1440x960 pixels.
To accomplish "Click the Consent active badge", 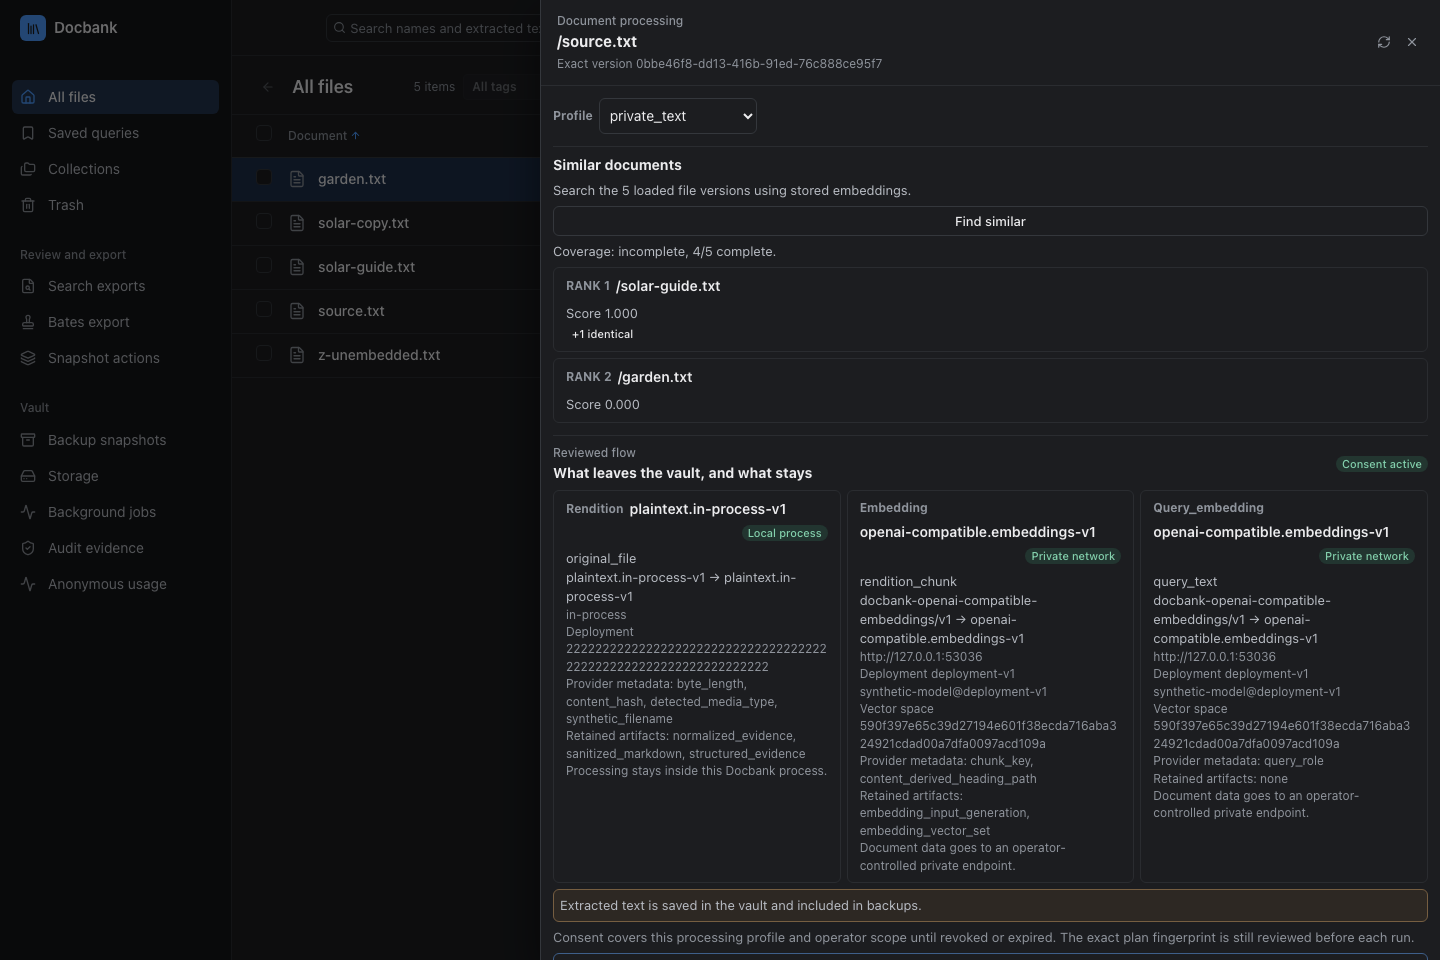I will (x=1381, y=464).
